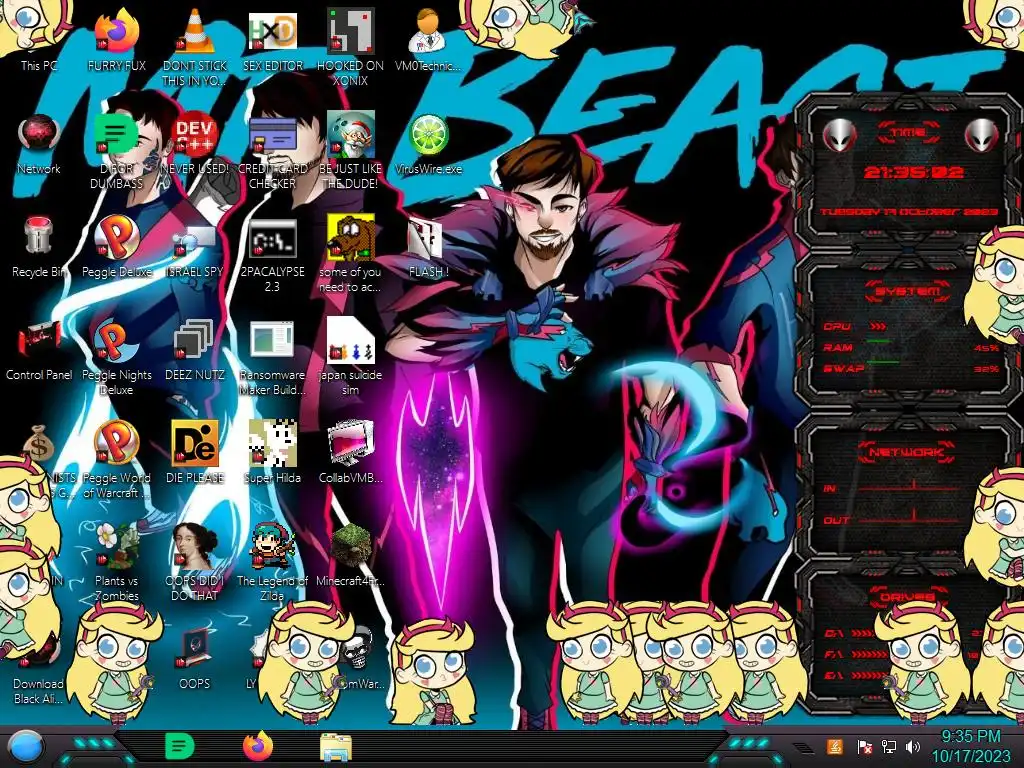Click the left alien head widget emblem

839,135
